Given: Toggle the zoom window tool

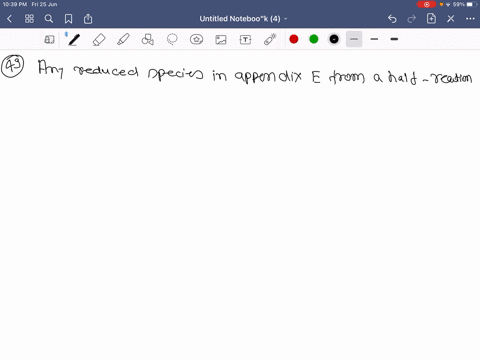Looking at the screenshot, I should (49, 40).
